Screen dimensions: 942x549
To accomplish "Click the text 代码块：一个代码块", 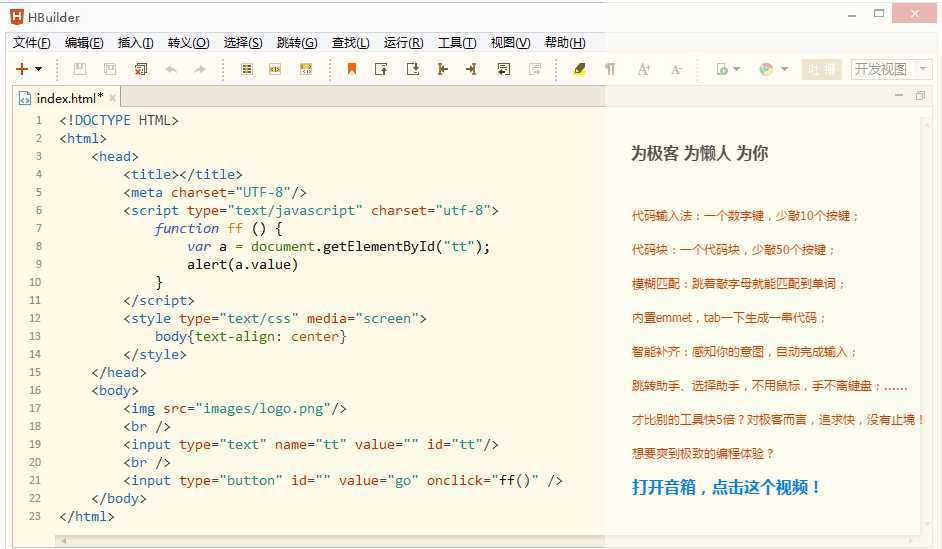I will (685, 249).
